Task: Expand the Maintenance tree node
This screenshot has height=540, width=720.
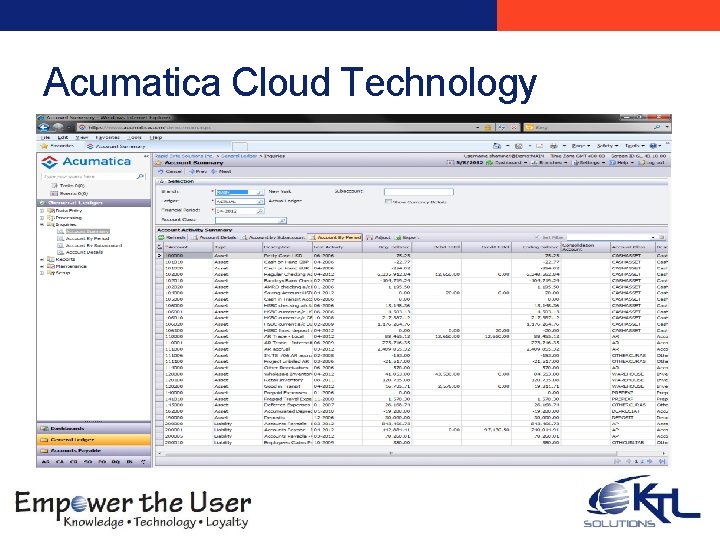Action: (x=42, y=266)
